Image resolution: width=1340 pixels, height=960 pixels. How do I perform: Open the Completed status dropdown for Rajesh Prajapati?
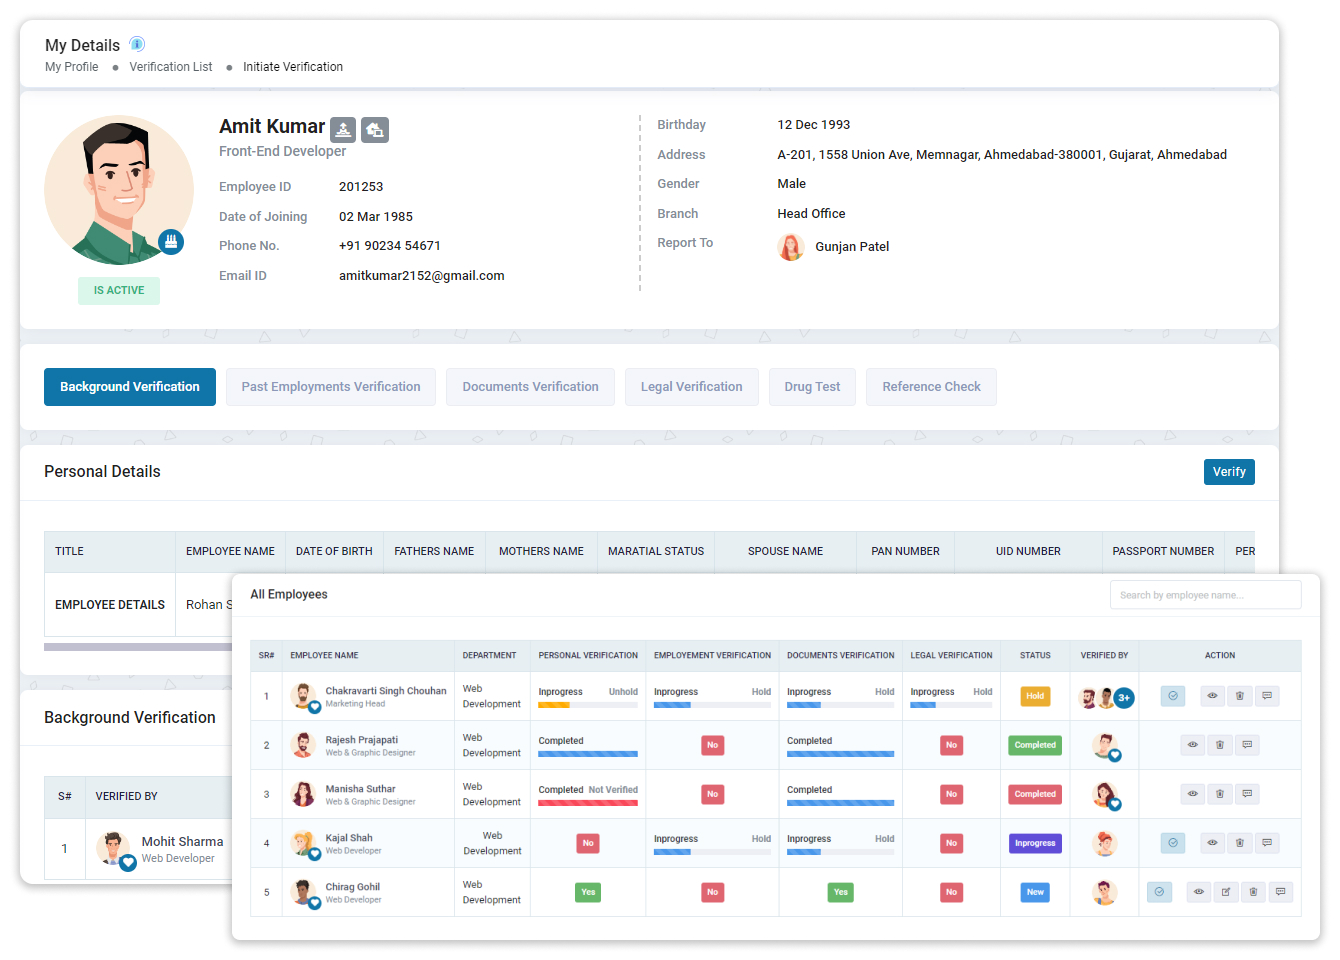tap(1035, 745)
